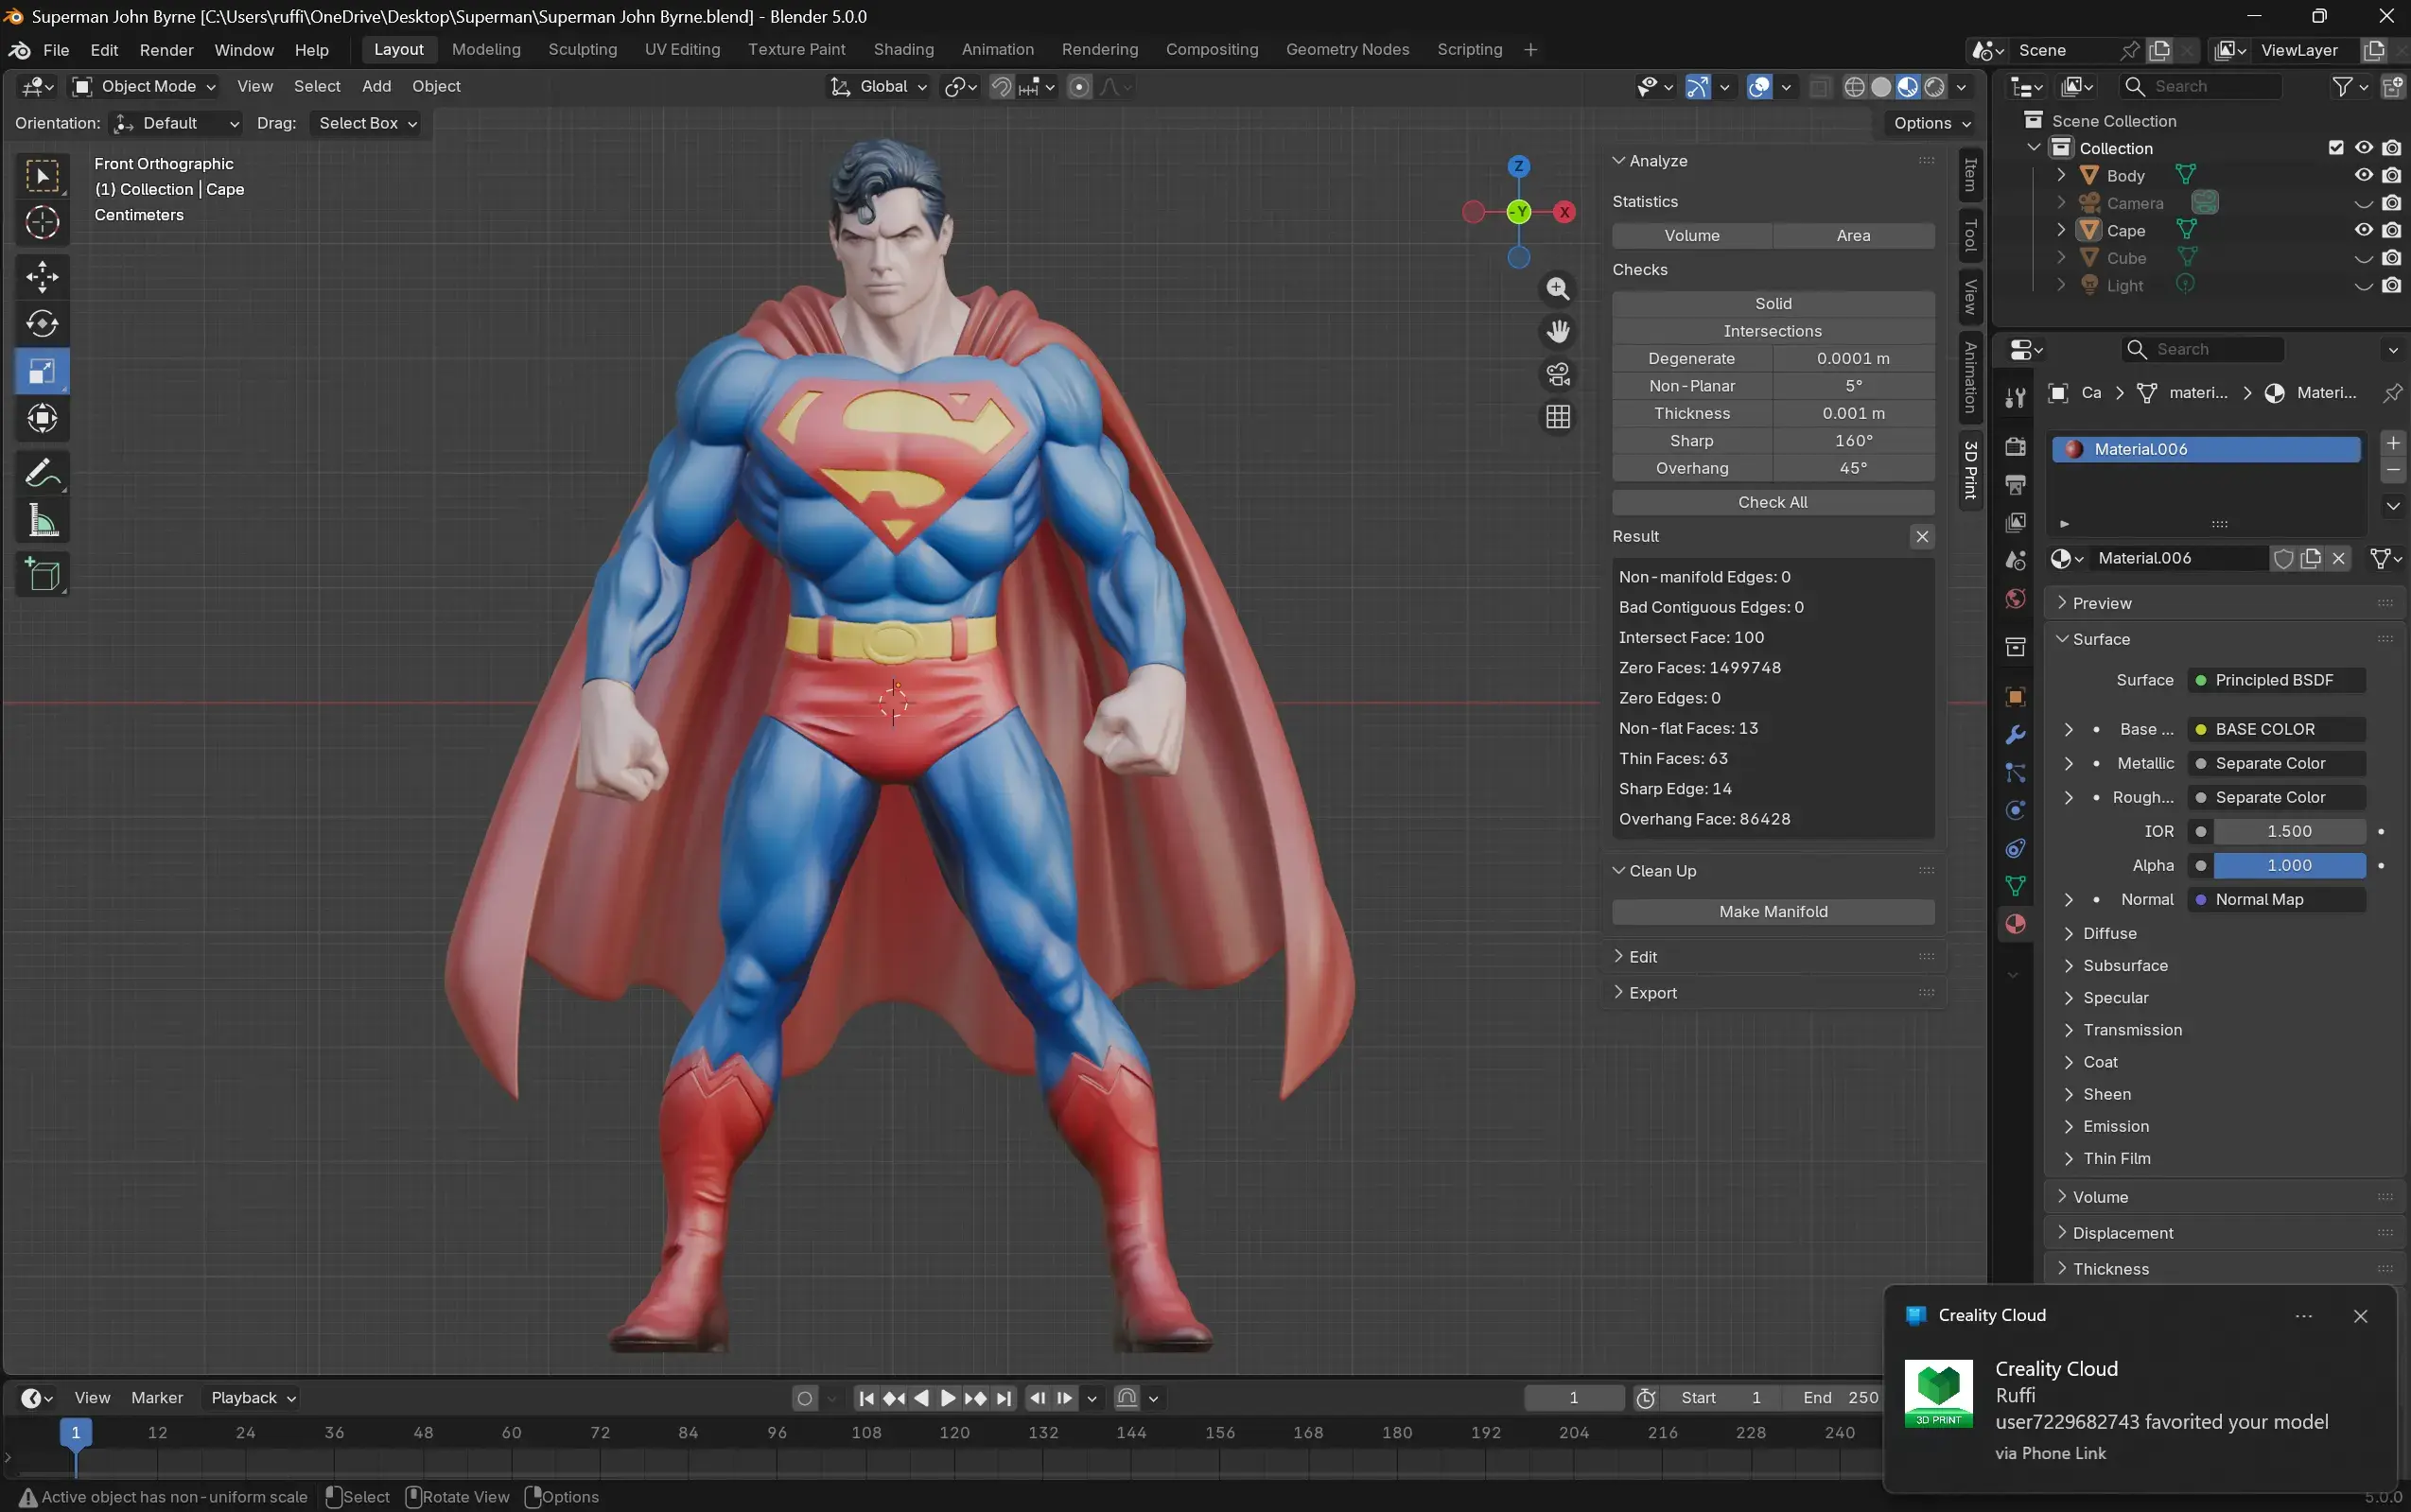Open the Options dropdown in viewport
2411x1512 pixels.
(x=1931, y=123)
